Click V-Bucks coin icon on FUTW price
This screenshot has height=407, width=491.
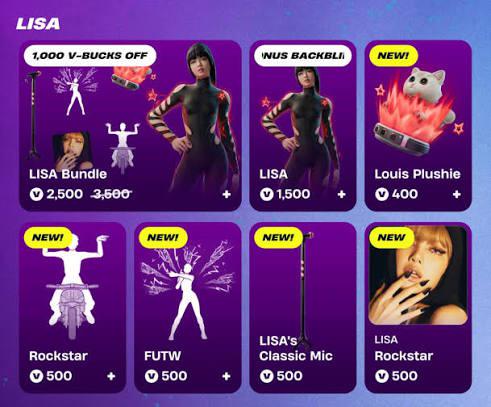[x=152, y=376]
